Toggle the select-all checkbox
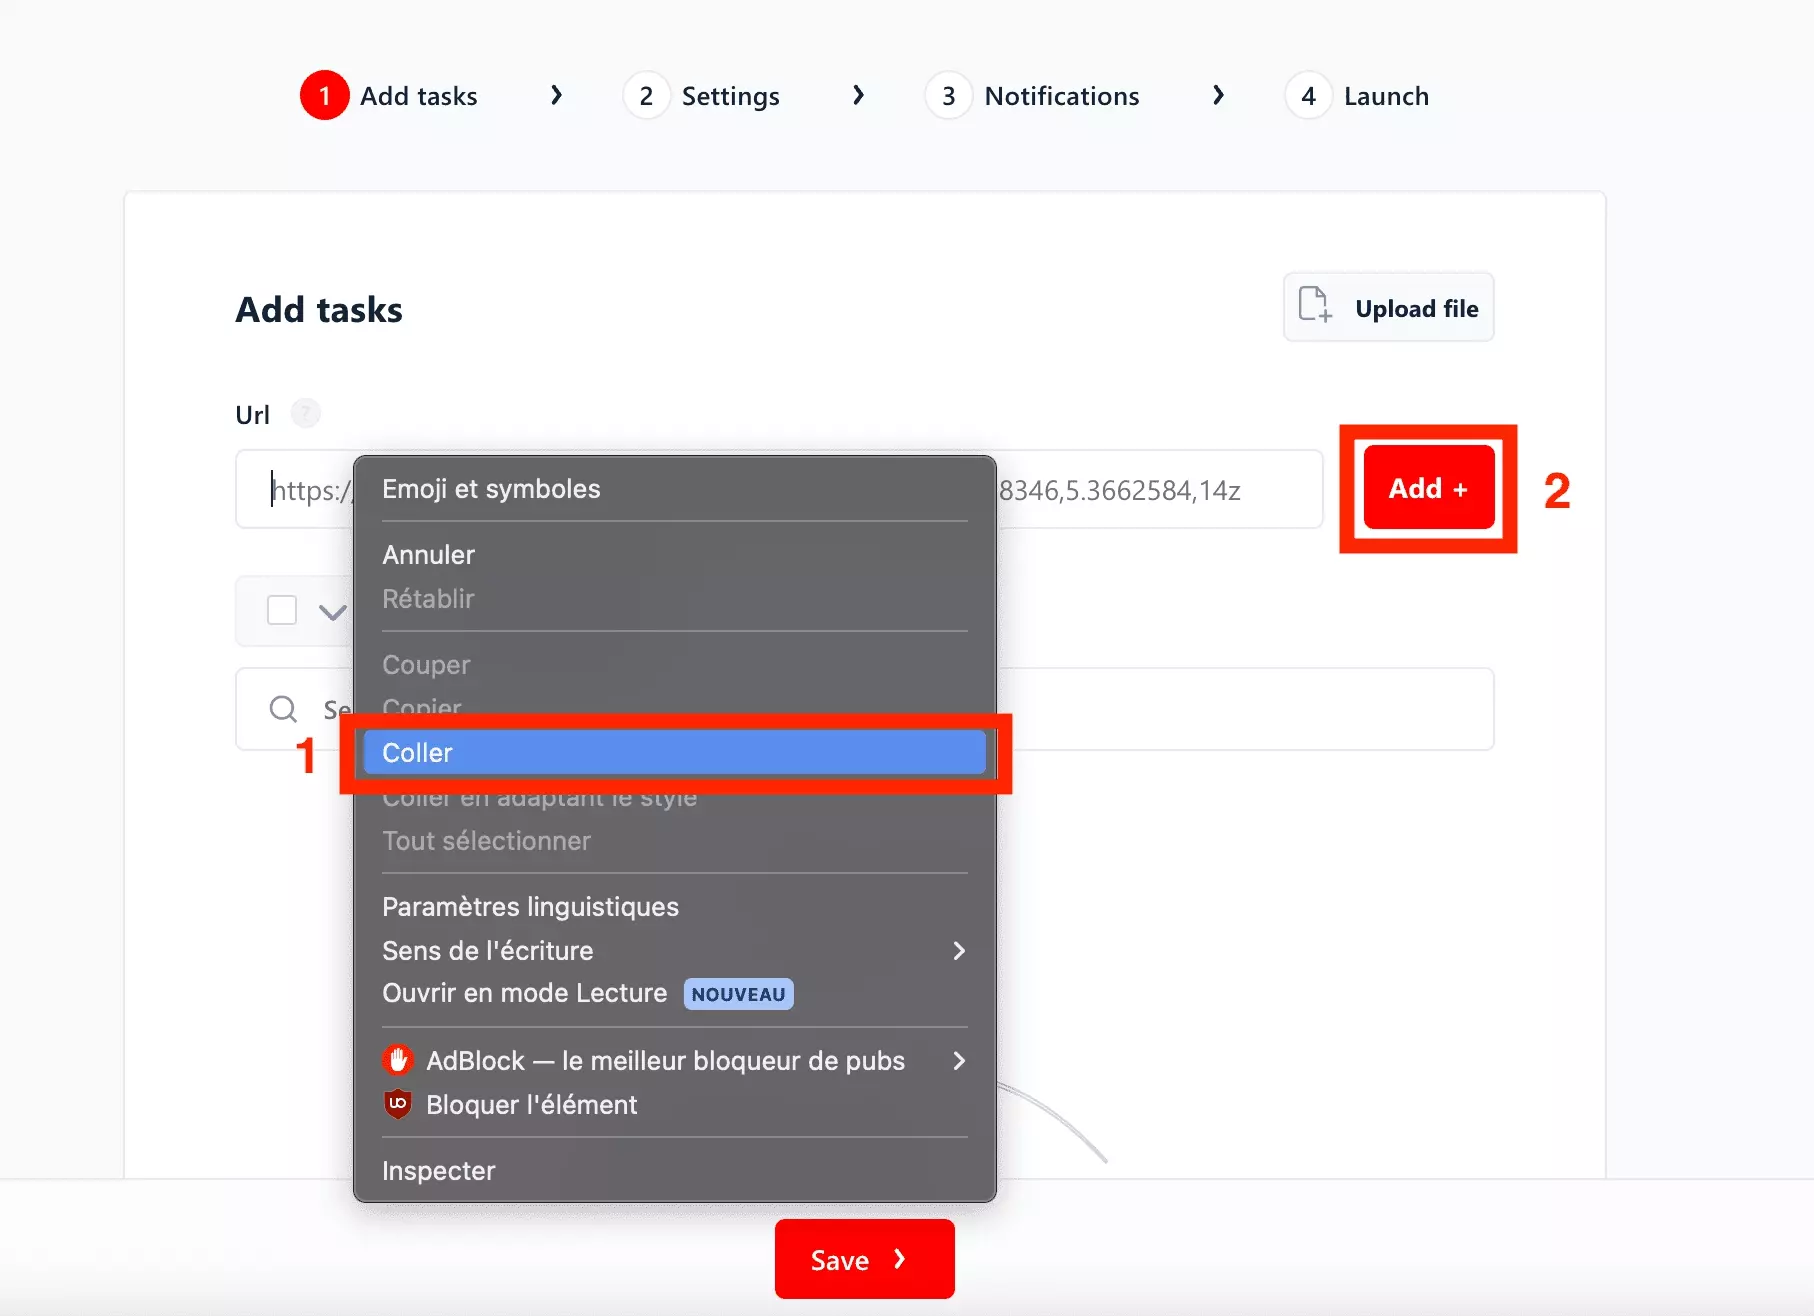Image resolution: width=1814 pixels, height=1316 pixels. pyautogui.click(x=282, y=610)
